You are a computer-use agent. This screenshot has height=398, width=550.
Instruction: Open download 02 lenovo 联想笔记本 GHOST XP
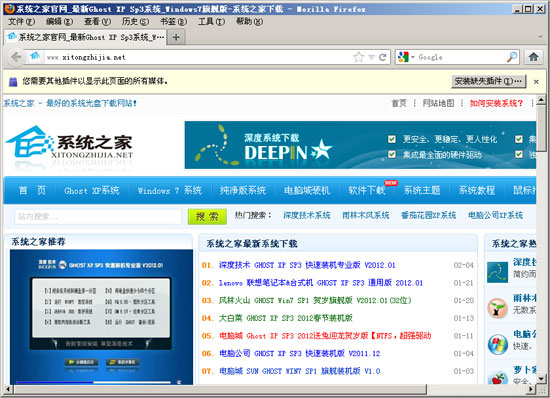pos(321,283)
